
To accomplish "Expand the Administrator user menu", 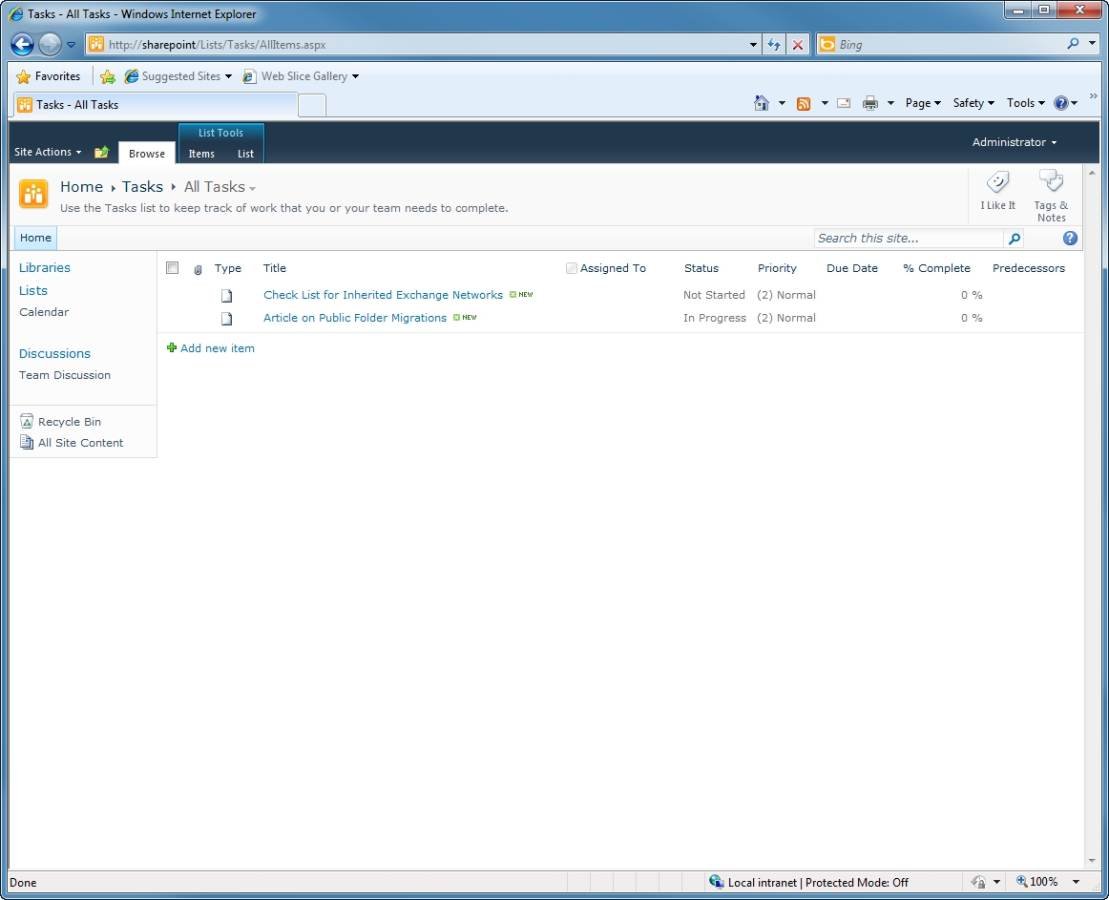I will pos(1014,142).
